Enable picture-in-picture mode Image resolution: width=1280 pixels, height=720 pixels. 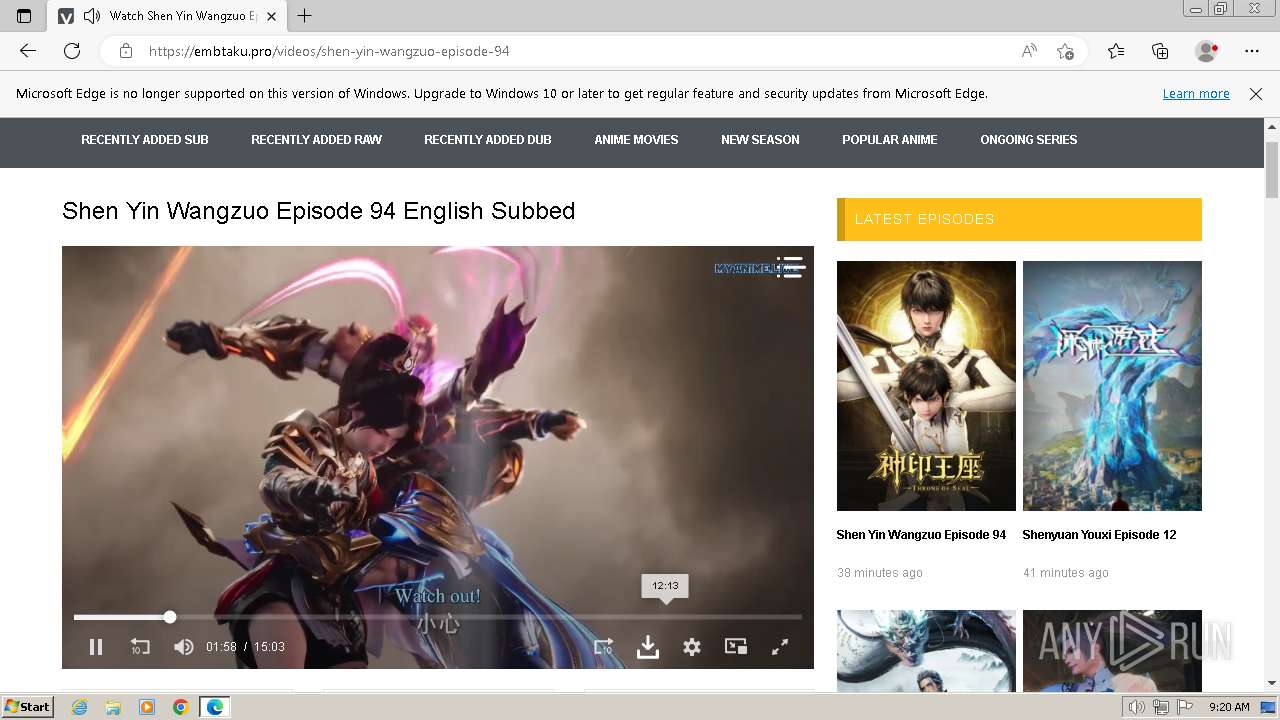pyautogui.click(x=736, y=647)
